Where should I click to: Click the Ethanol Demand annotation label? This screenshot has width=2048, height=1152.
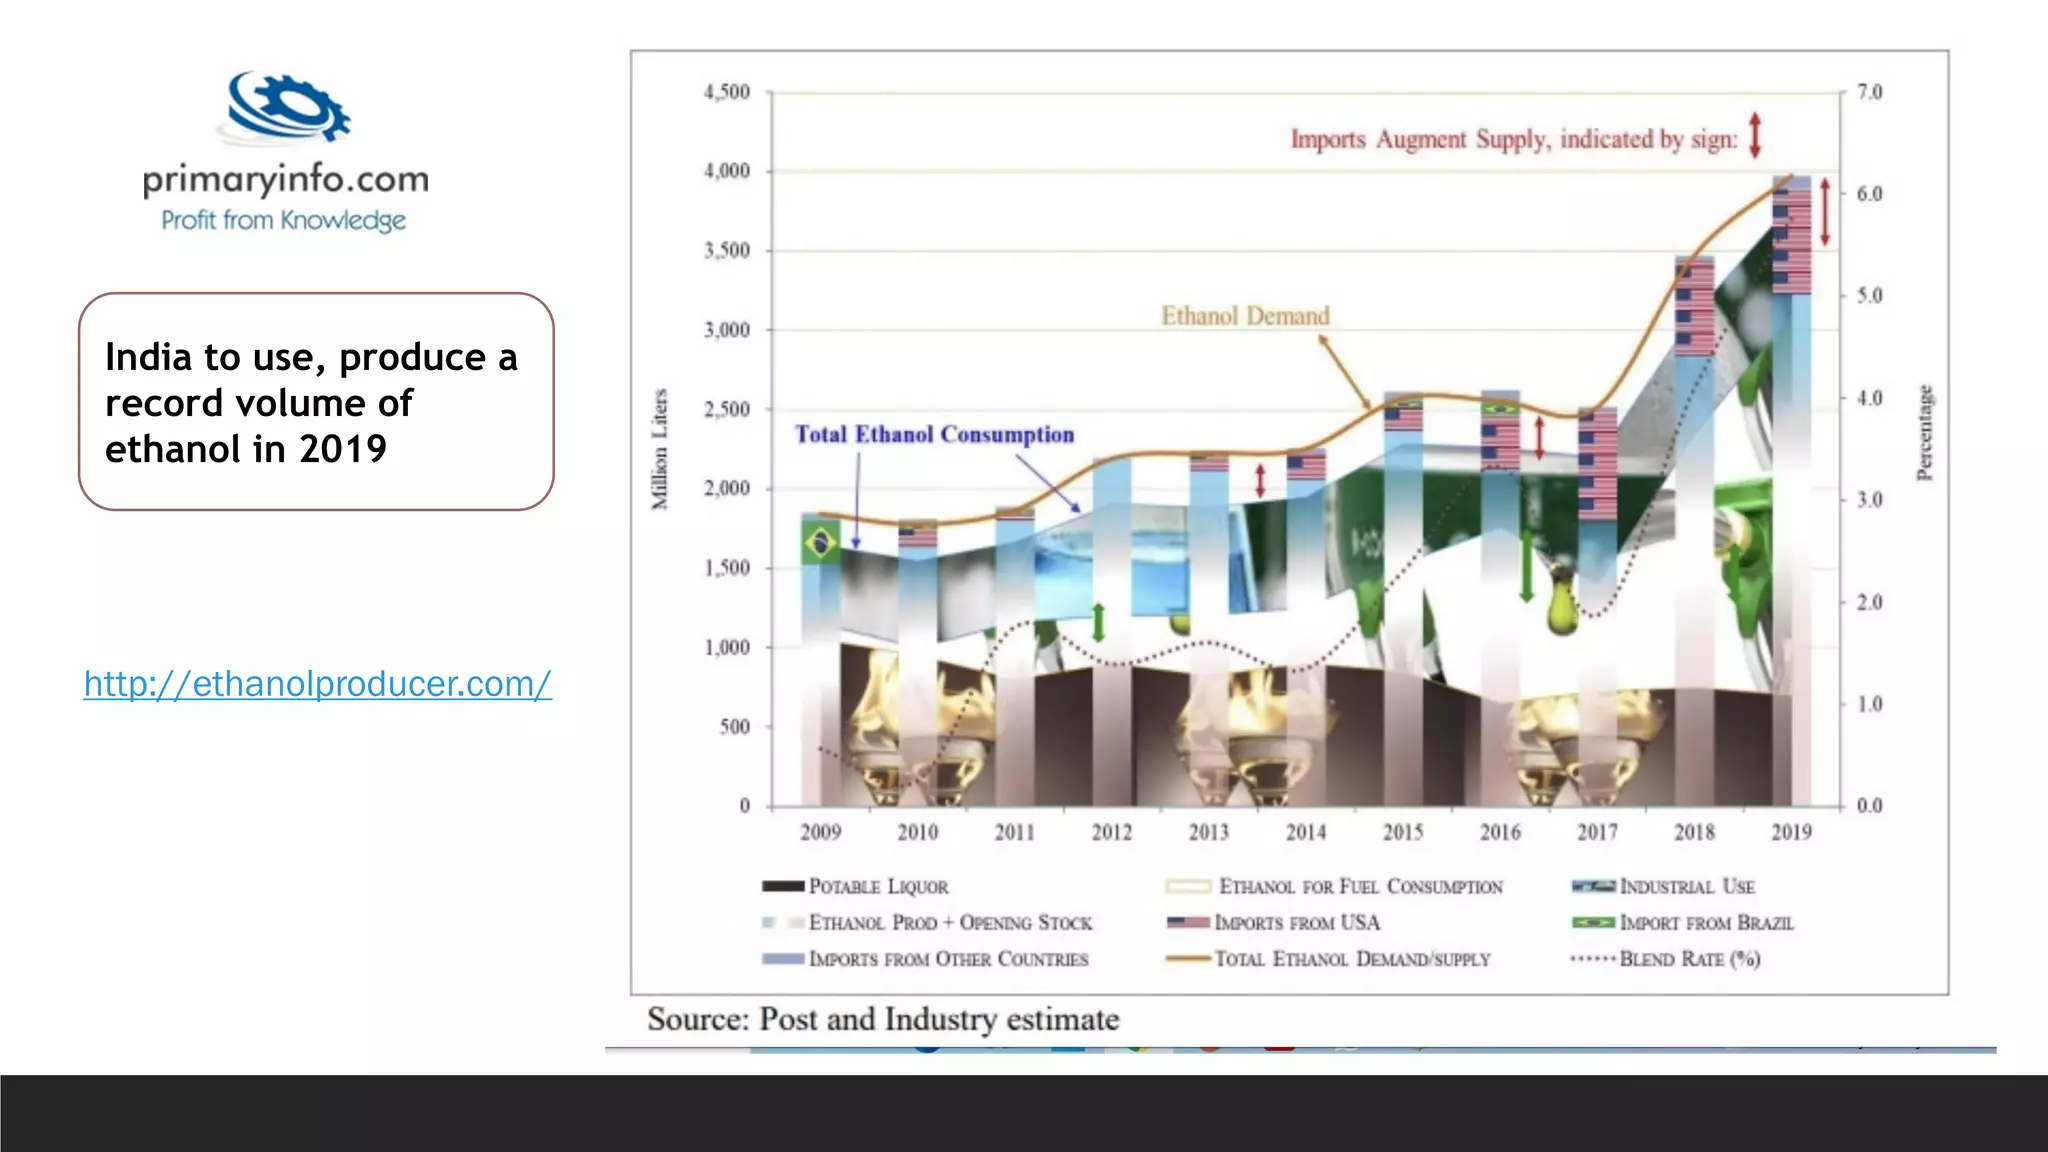(x=1245, y=316)
